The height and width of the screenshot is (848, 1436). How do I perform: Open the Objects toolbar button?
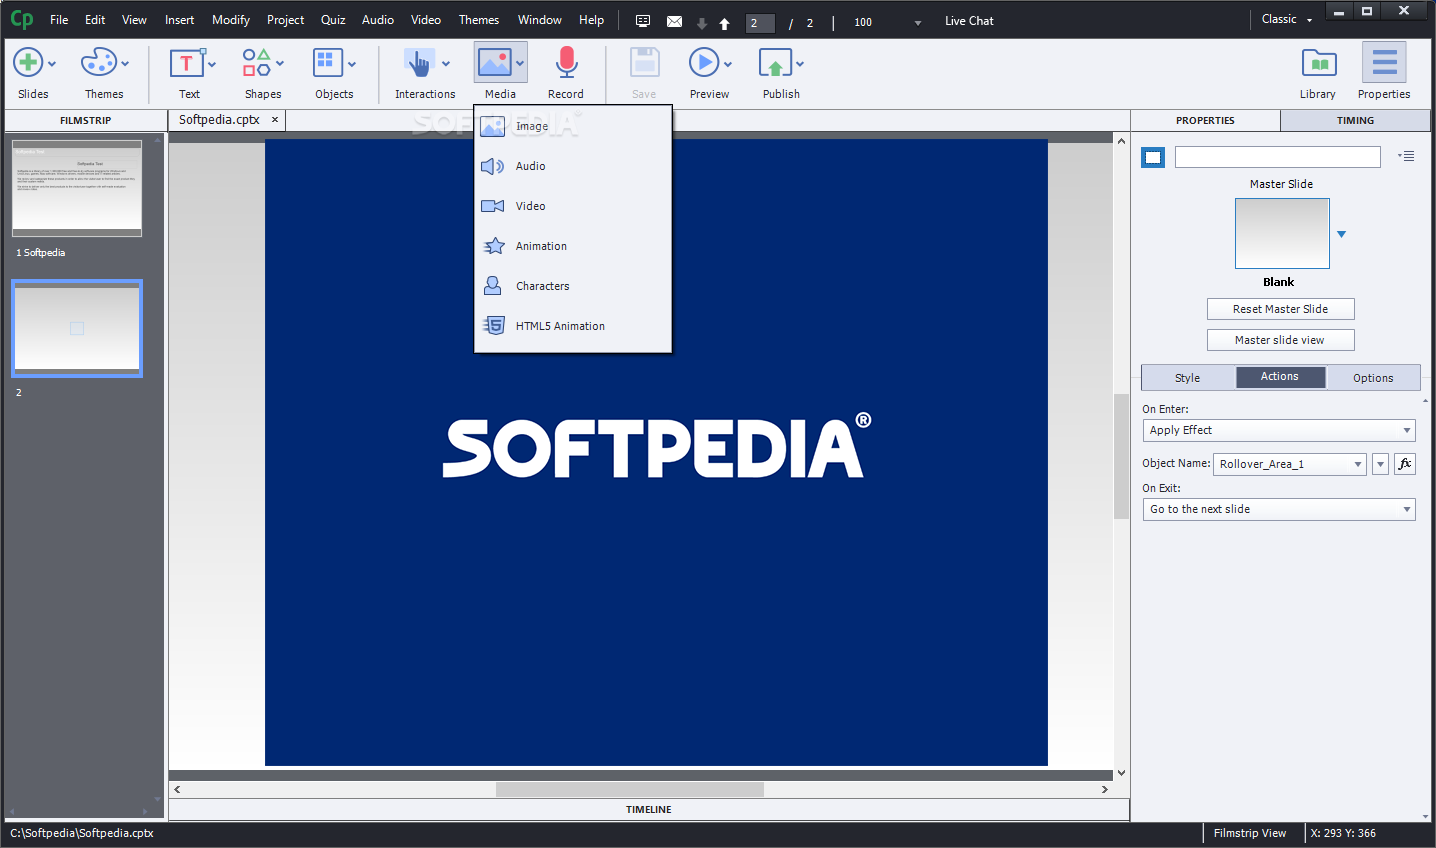pyautogui.click(x=334, y=73)
